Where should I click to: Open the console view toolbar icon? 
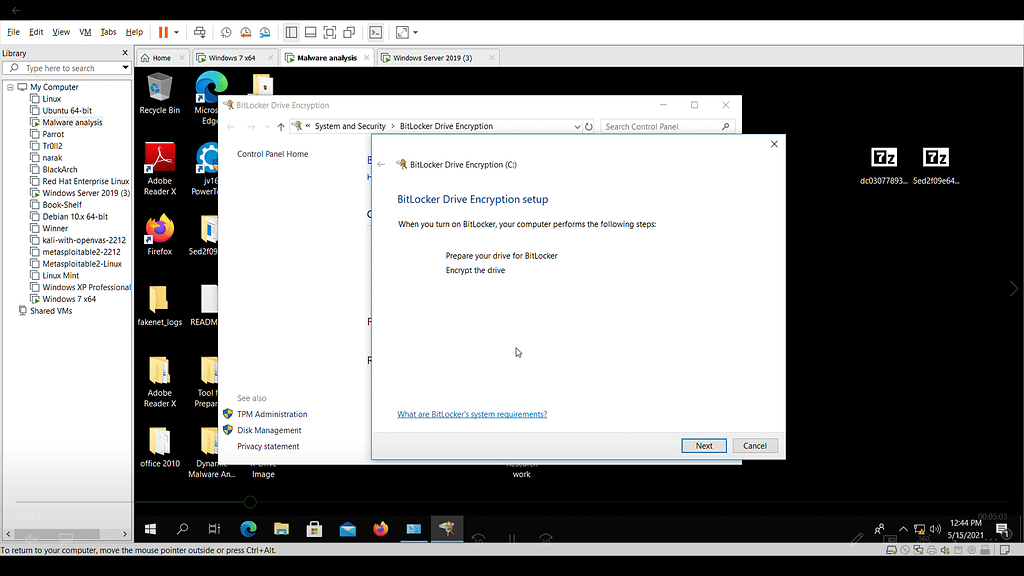coord(376,32)
